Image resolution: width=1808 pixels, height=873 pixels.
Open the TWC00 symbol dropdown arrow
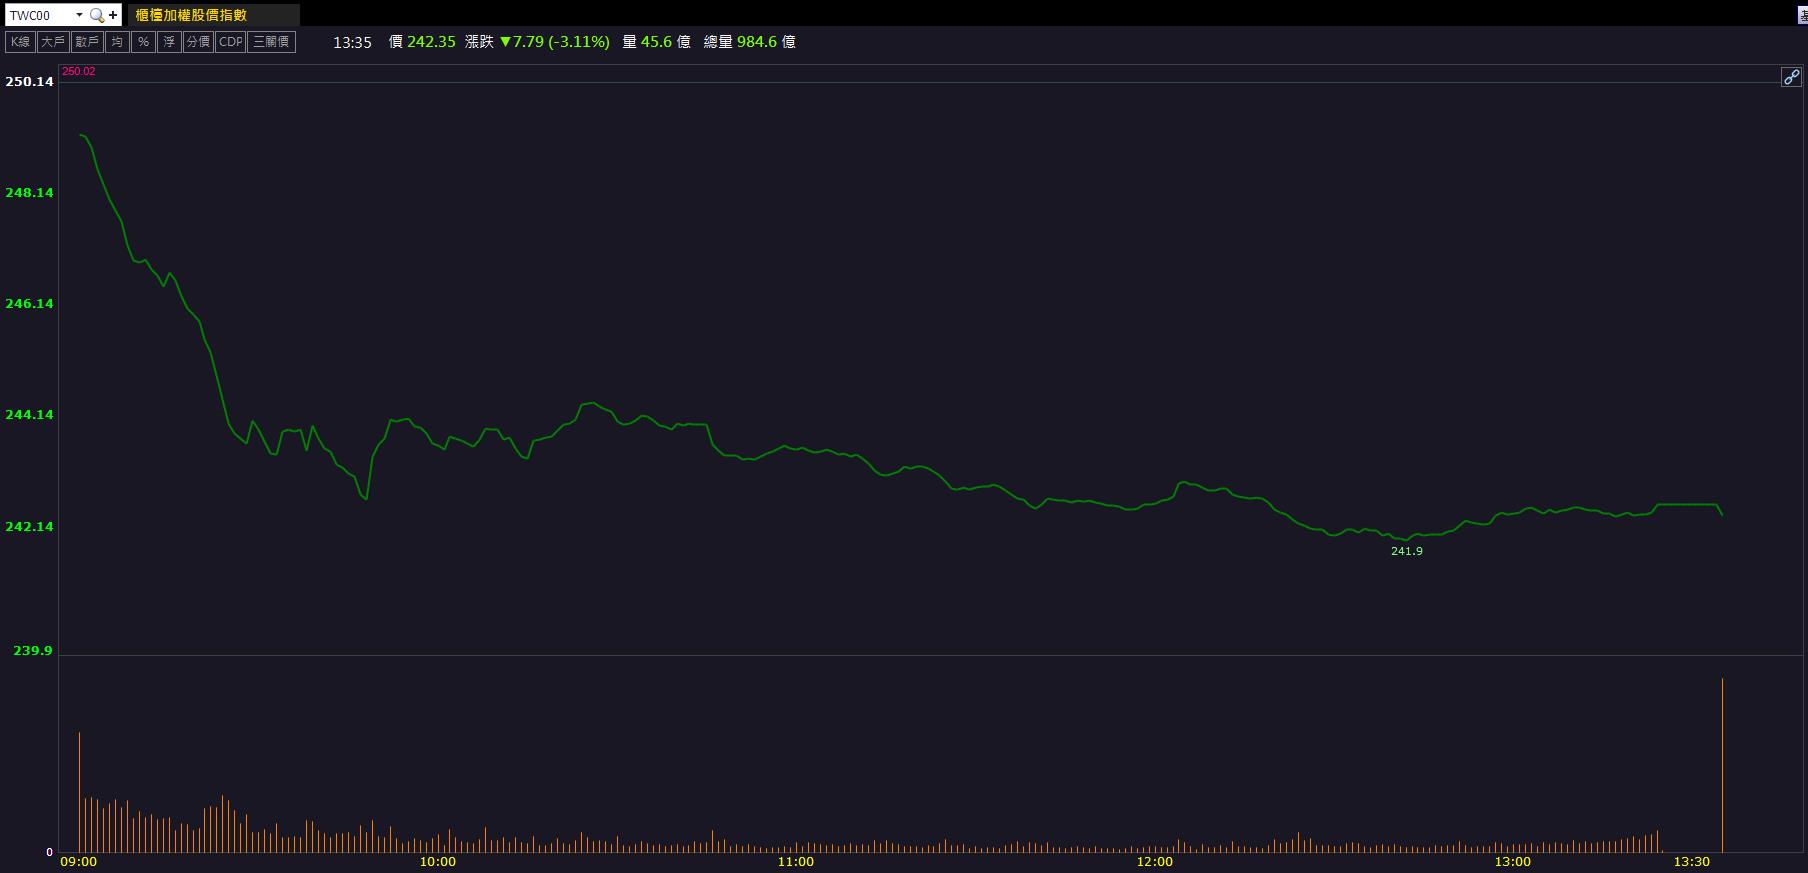coord(79,15)
